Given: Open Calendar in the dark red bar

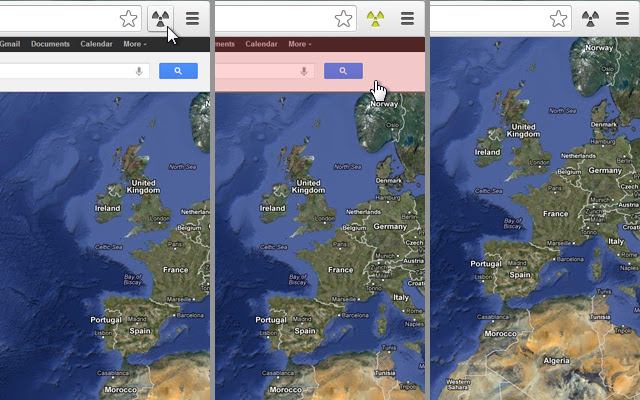Looking at the screenshot, I should 261,44.
